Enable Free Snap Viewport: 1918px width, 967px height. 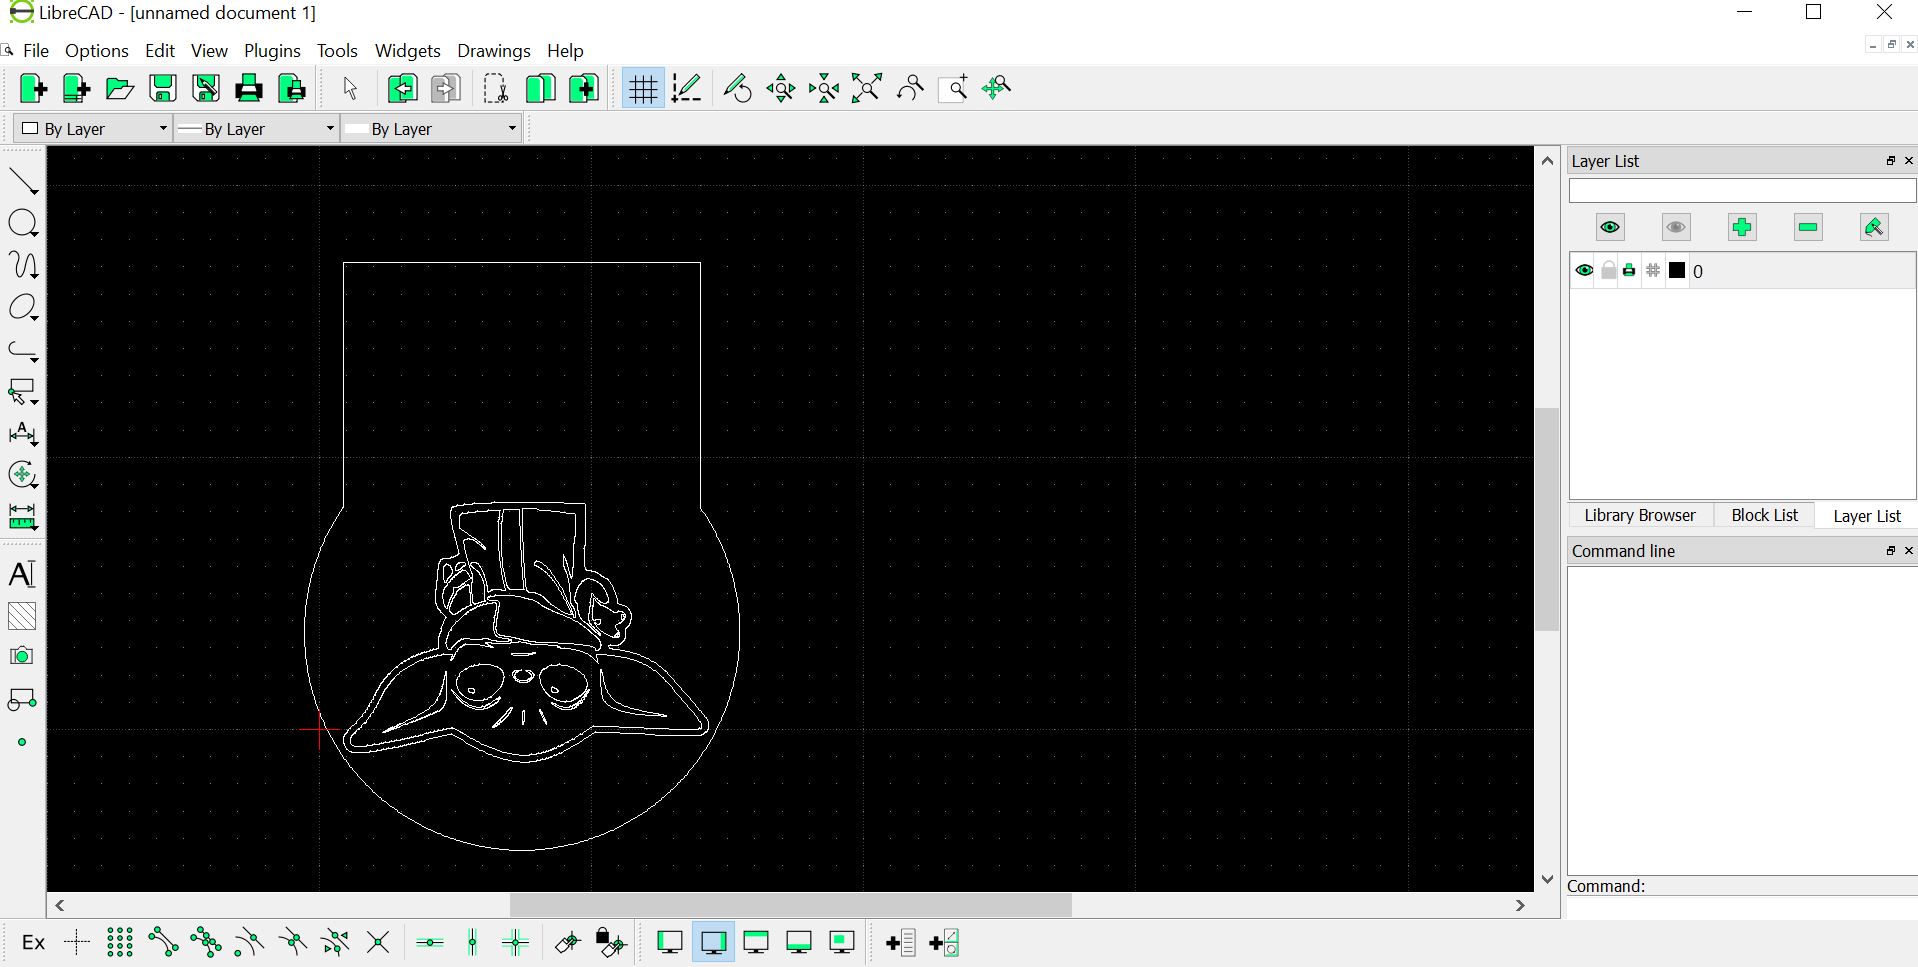click(77, 942)
